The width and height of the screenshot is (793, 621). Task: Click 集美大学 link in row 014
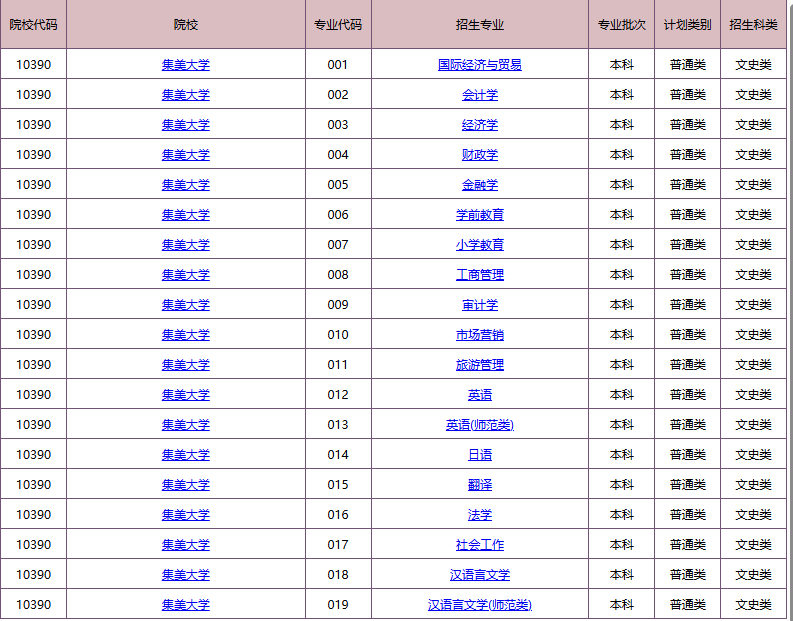tap(186, 455)
